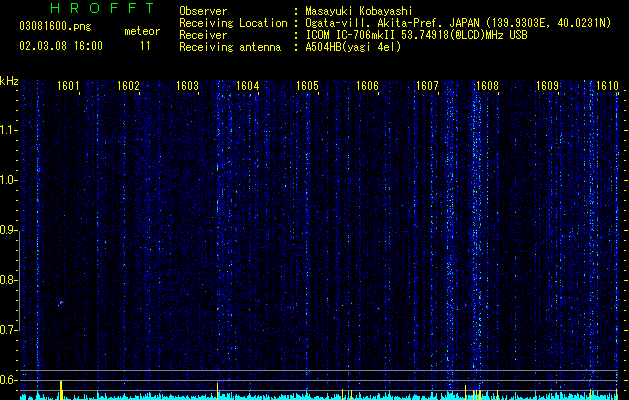Click the 1606 time marker
Screen dimensions: 629x400
tap(367, 86)
